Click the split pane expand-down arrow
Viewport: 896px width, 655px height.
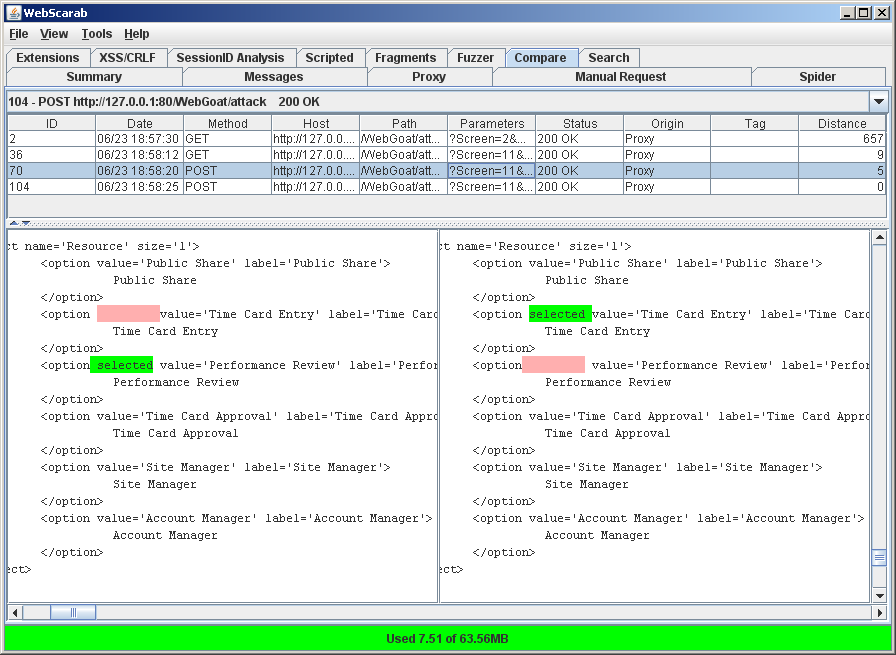[x=26, y=223]
